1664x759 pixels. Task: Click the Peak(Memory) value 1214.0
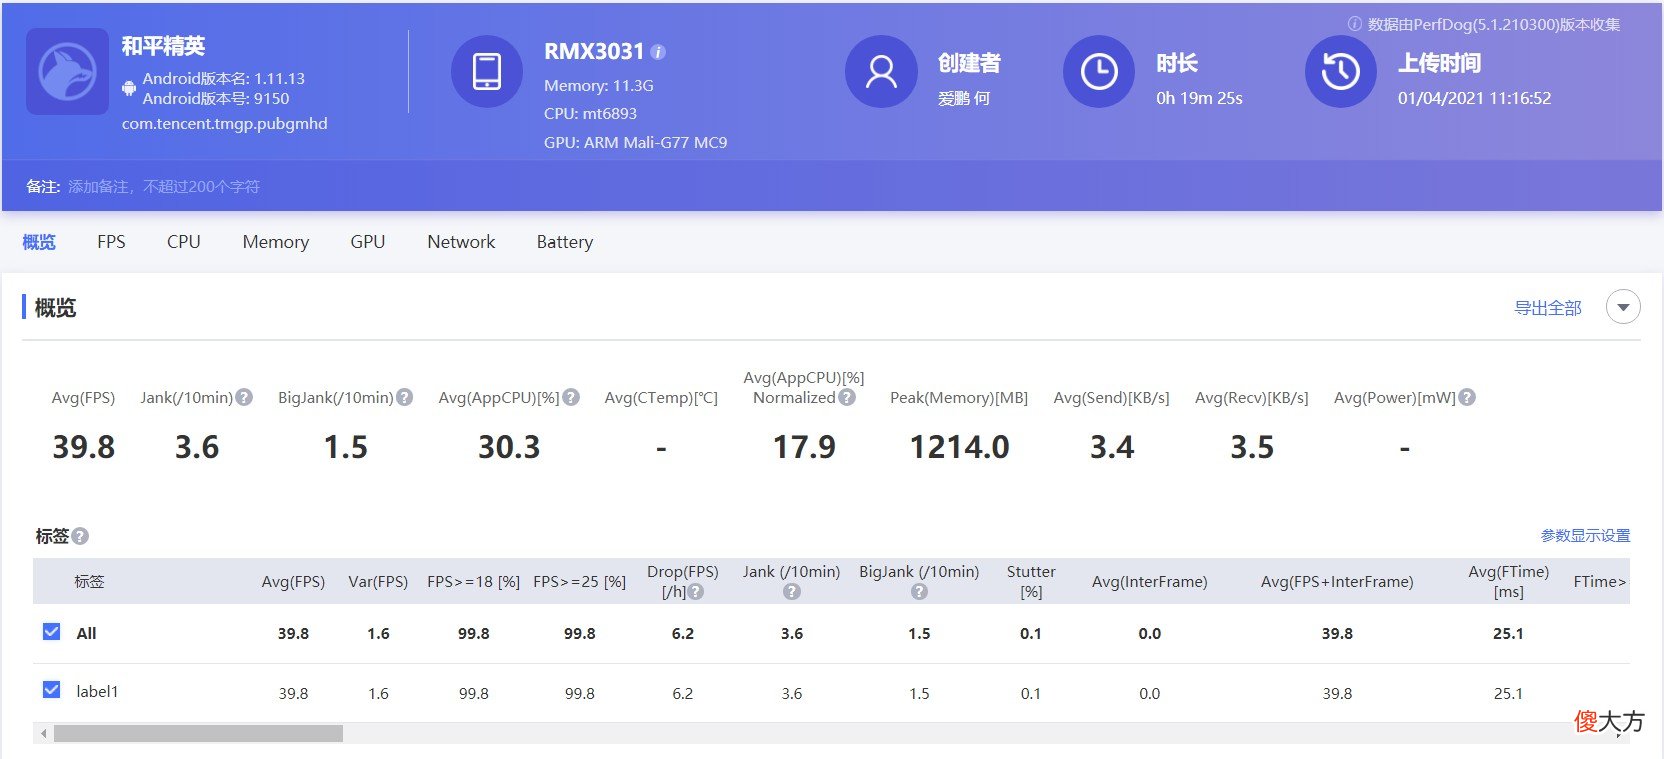[959, 447]
